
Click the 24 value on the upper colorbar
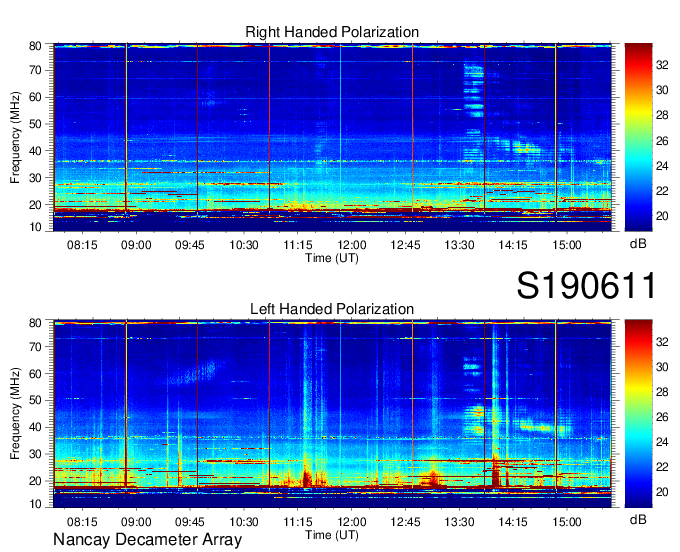click(662, 166)
